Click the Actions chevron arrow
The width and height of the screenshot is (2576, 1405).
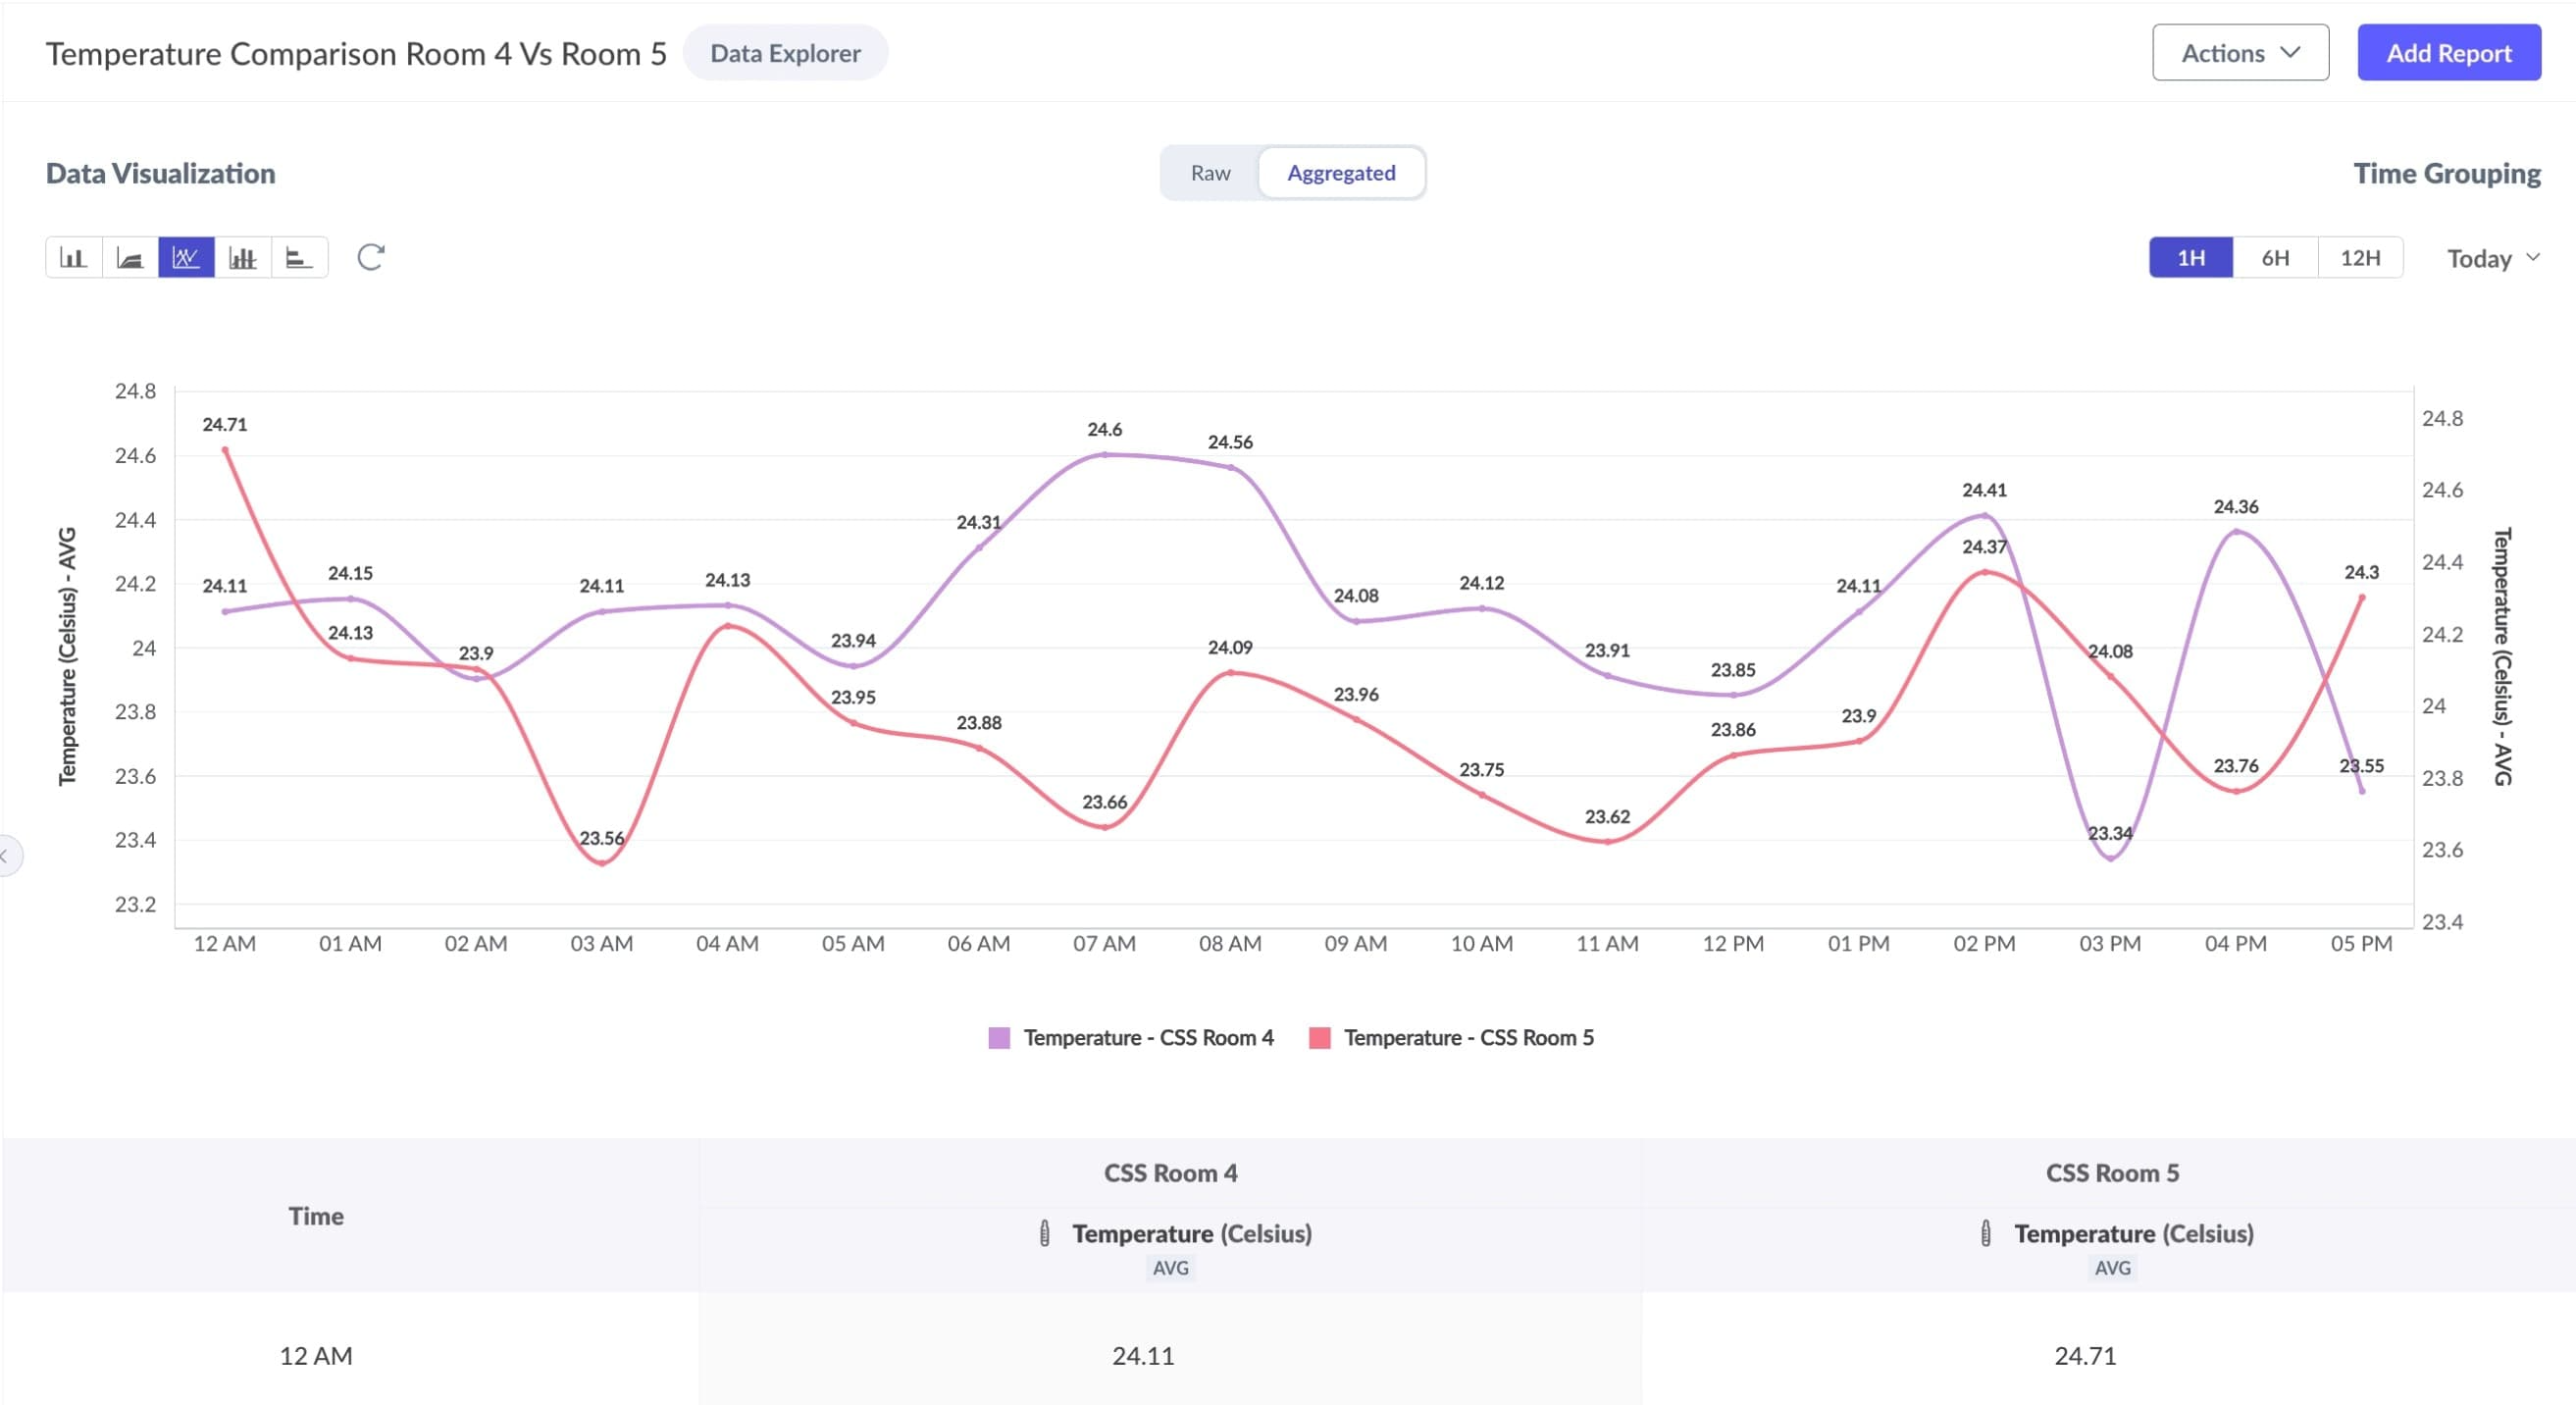2291,52
